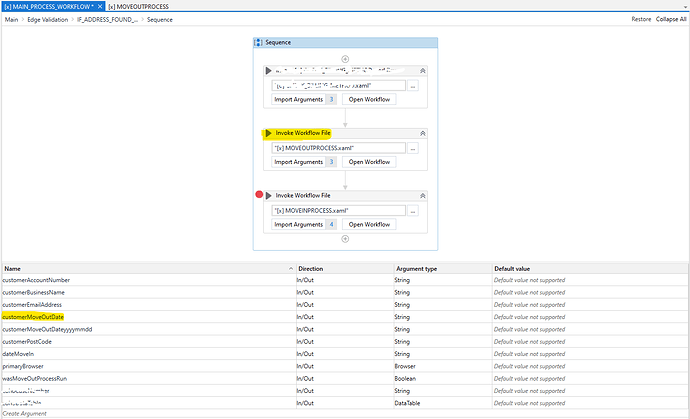Select Sequence in the breadcrumb
Image resolution: width=690 pixels, height=419 pixels.
[160, 20]
